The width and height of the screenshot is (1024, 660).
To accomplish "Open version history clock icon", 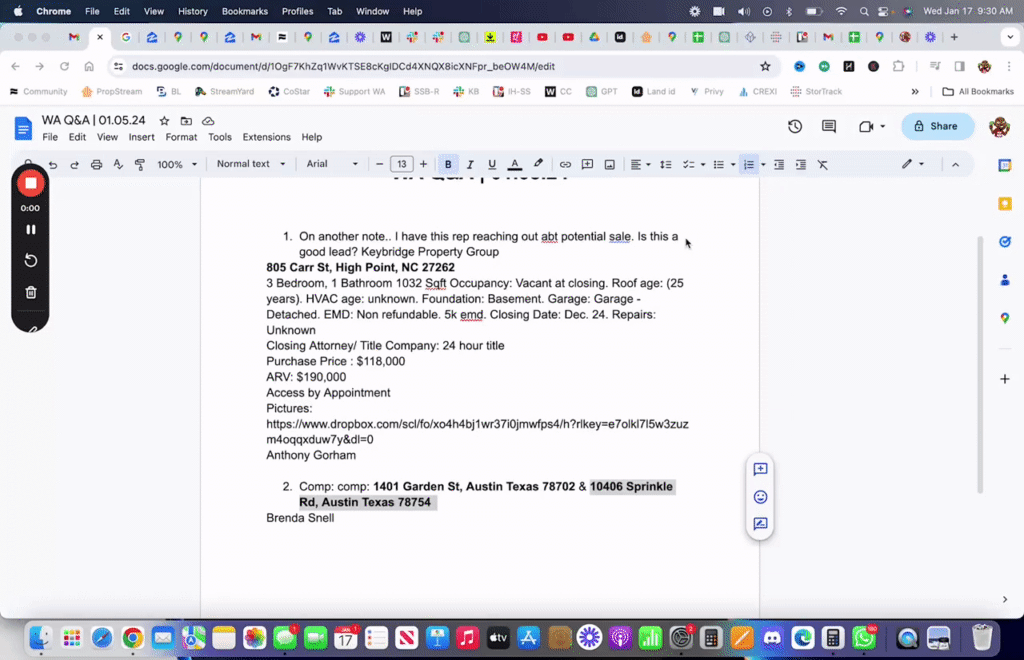I will (795, 127).
